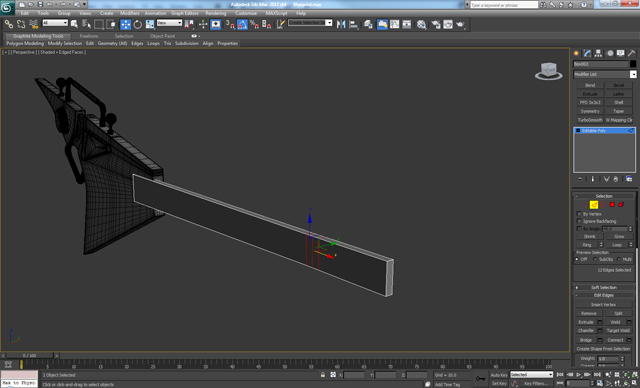
Task: Select the Off preview selection radio
Action: (x=577, y=259)
